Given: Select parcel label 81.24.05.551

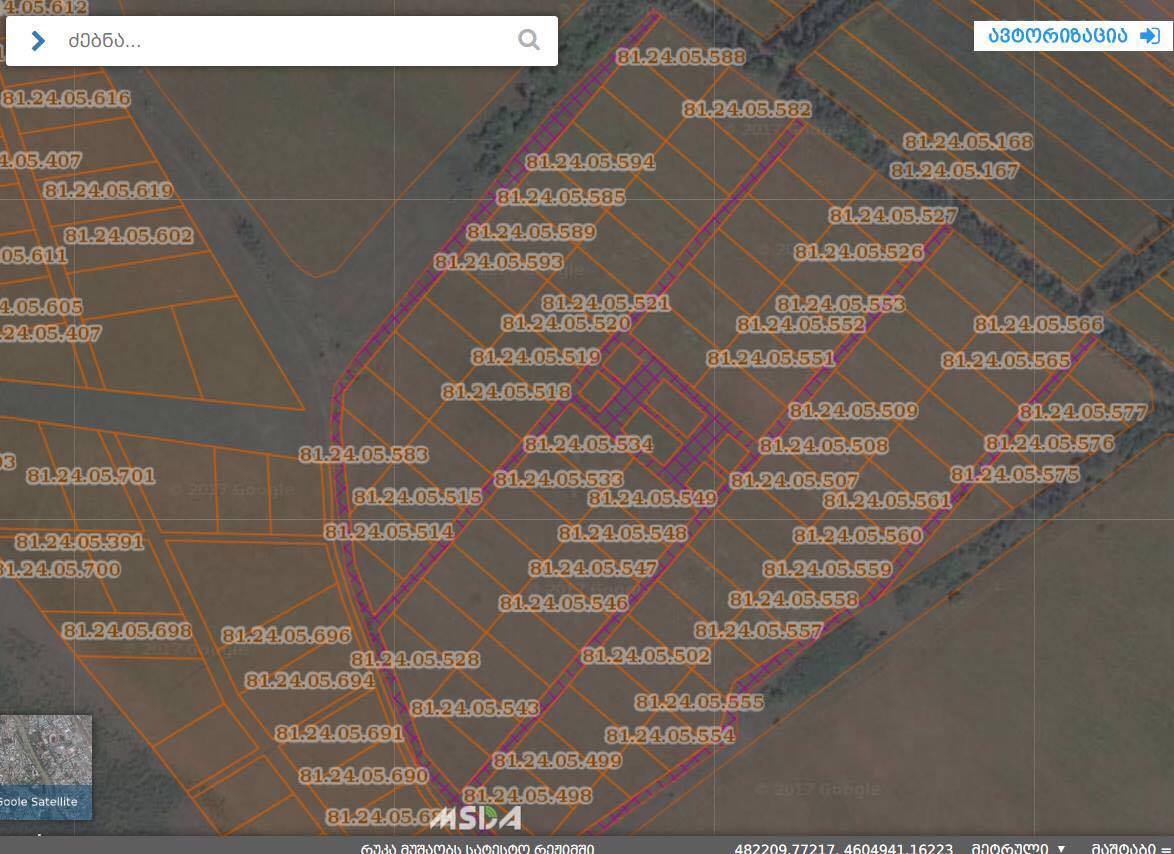Looking at the screenshot, I should tap(770, 359).
